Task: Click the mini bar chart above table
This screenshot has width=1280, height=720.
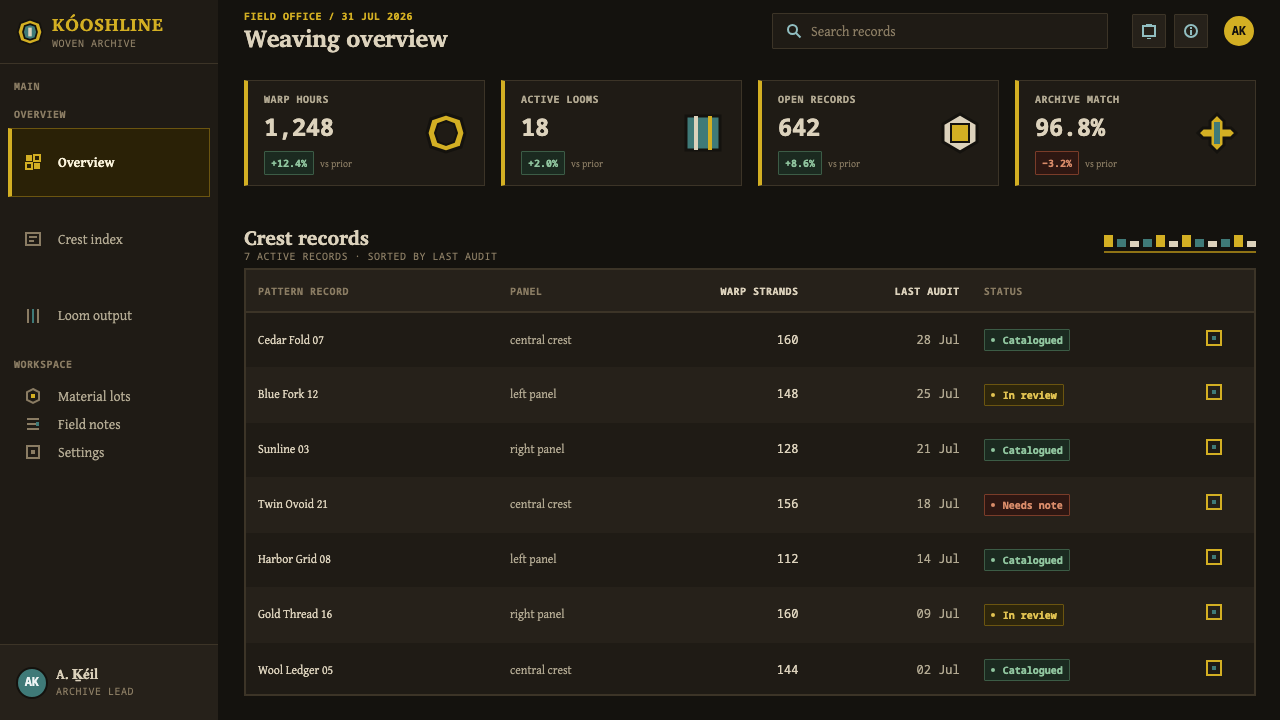Action: tap(1180, 243)
